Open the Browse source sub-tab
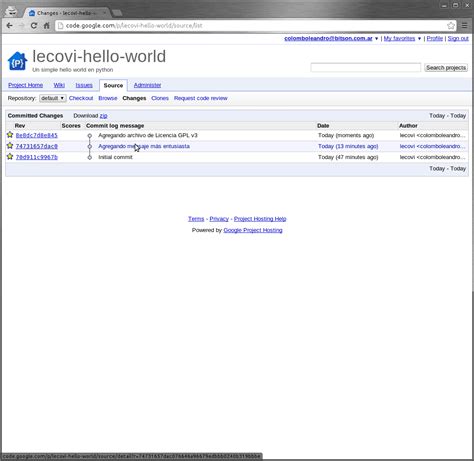474x461 pixels. click(108, 98)
